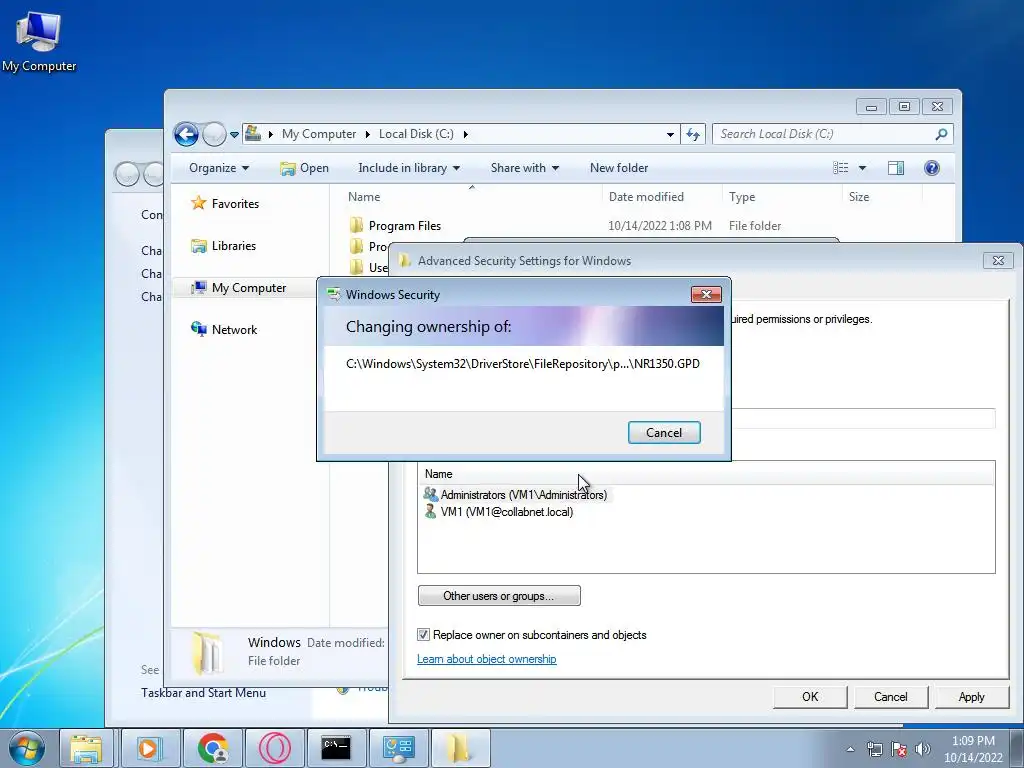Create a New folder
This screenshot has width=1024, height=768.
coord(618,168)
